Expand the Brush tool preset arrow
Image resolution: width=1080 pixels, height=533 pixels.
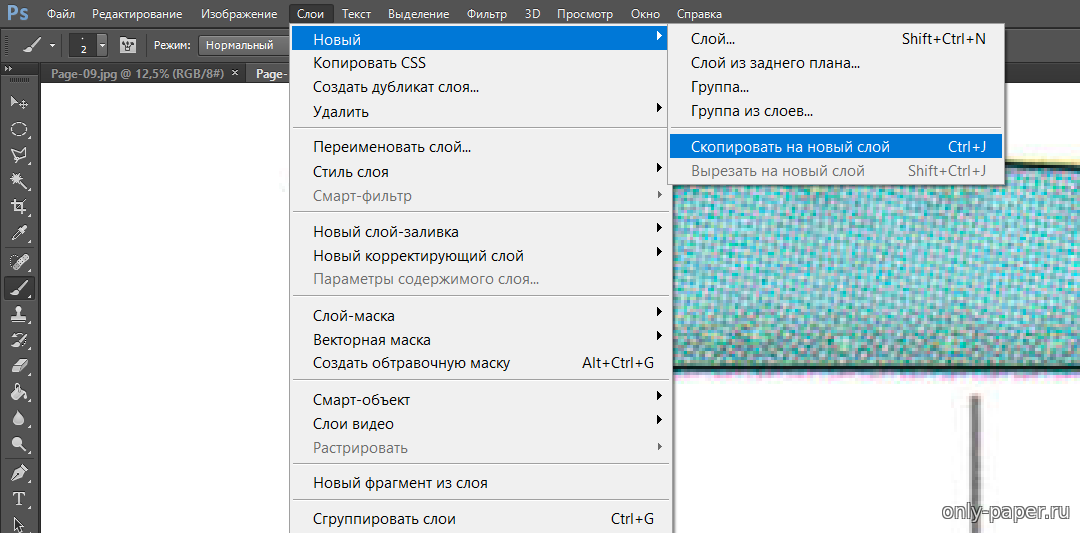53,45
